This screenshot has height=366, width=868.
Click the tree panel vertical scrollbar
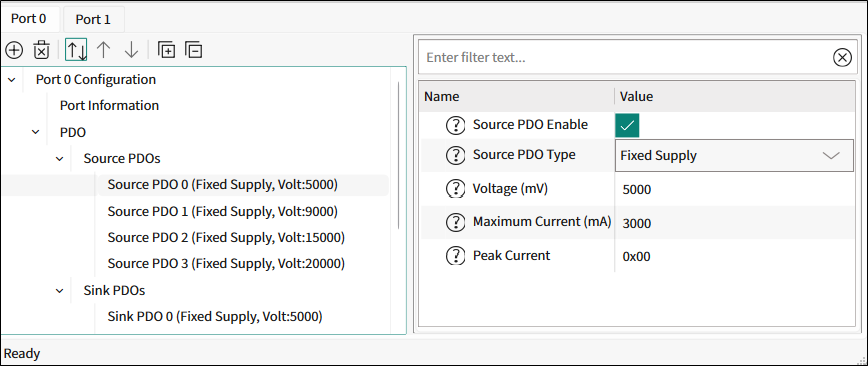pos(399,155)
